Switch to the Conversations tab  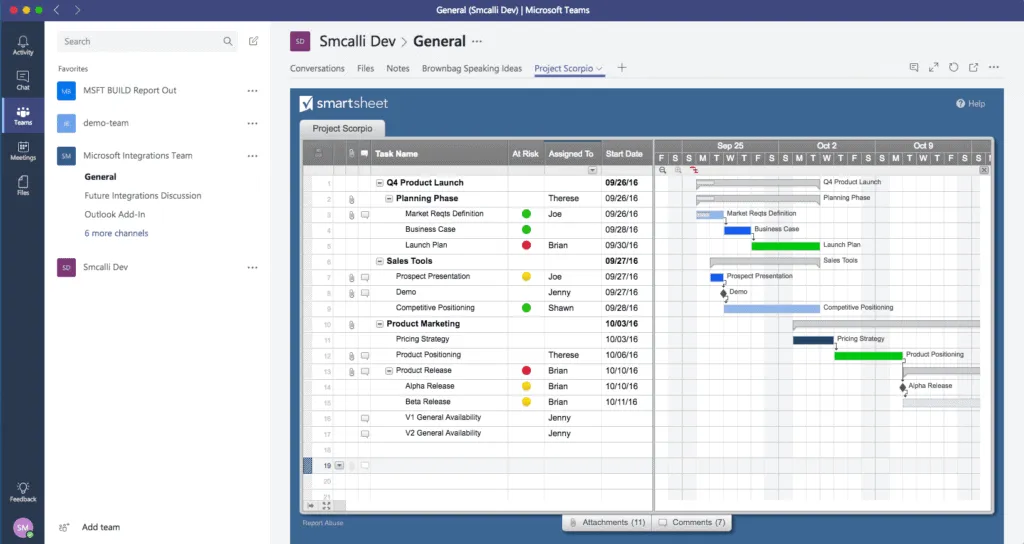click(x=317, y=69)
